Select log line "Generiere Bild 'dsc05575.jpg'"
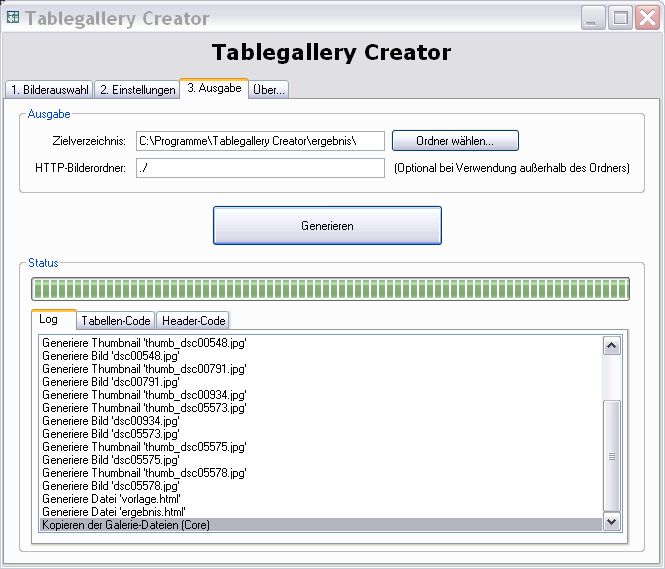 (x=321, y=460)
